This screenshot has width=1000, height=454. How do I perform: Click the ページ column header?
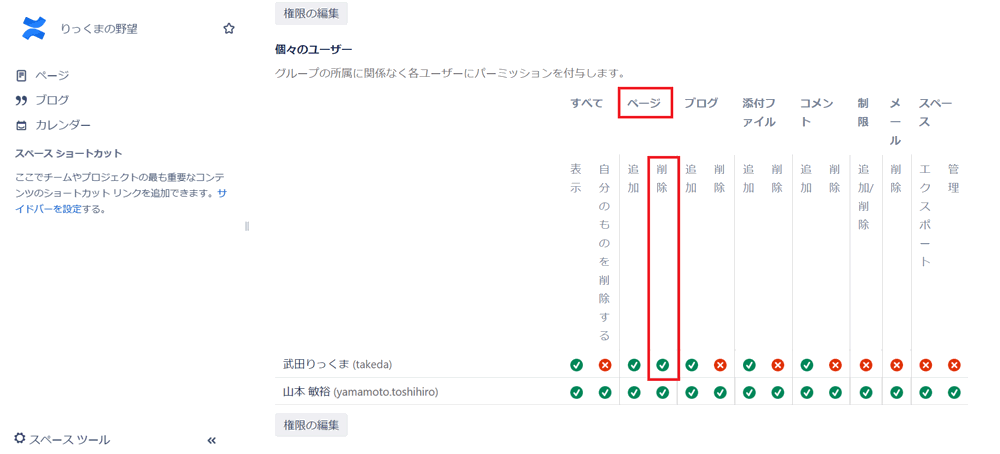[645, 103]
